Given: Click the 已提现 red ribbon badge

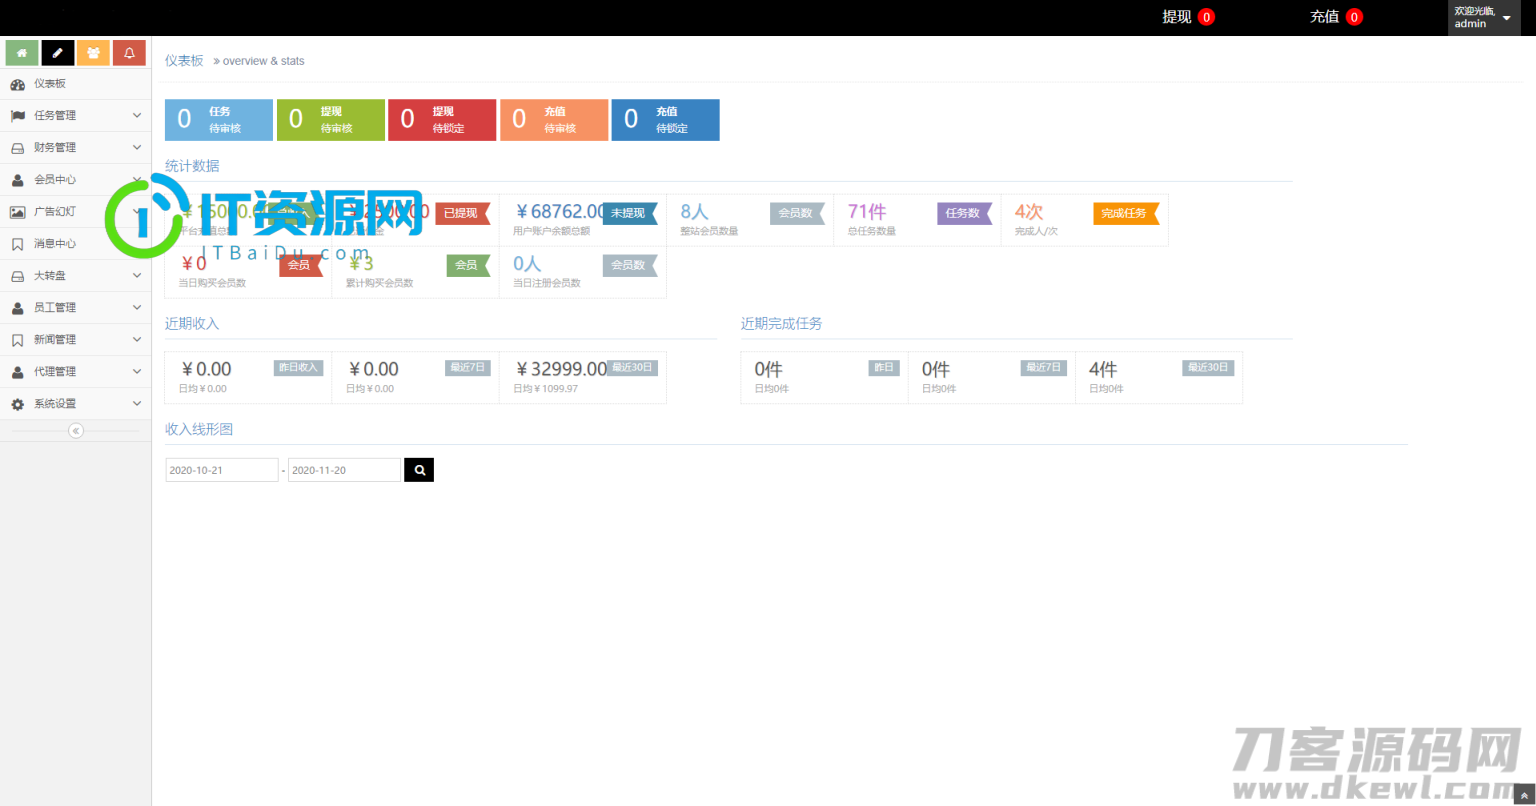Looking at the screenshot, I should coord(462,213).
